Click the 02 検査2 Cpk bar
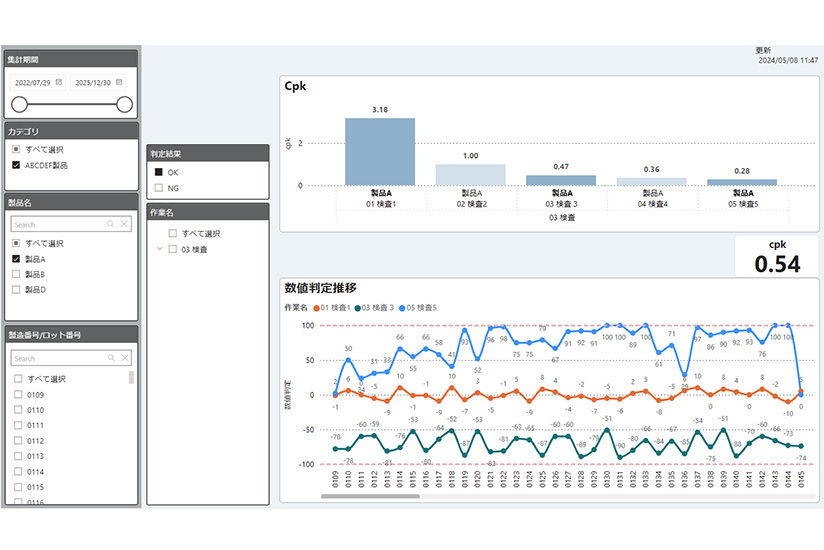 (470, 174)
